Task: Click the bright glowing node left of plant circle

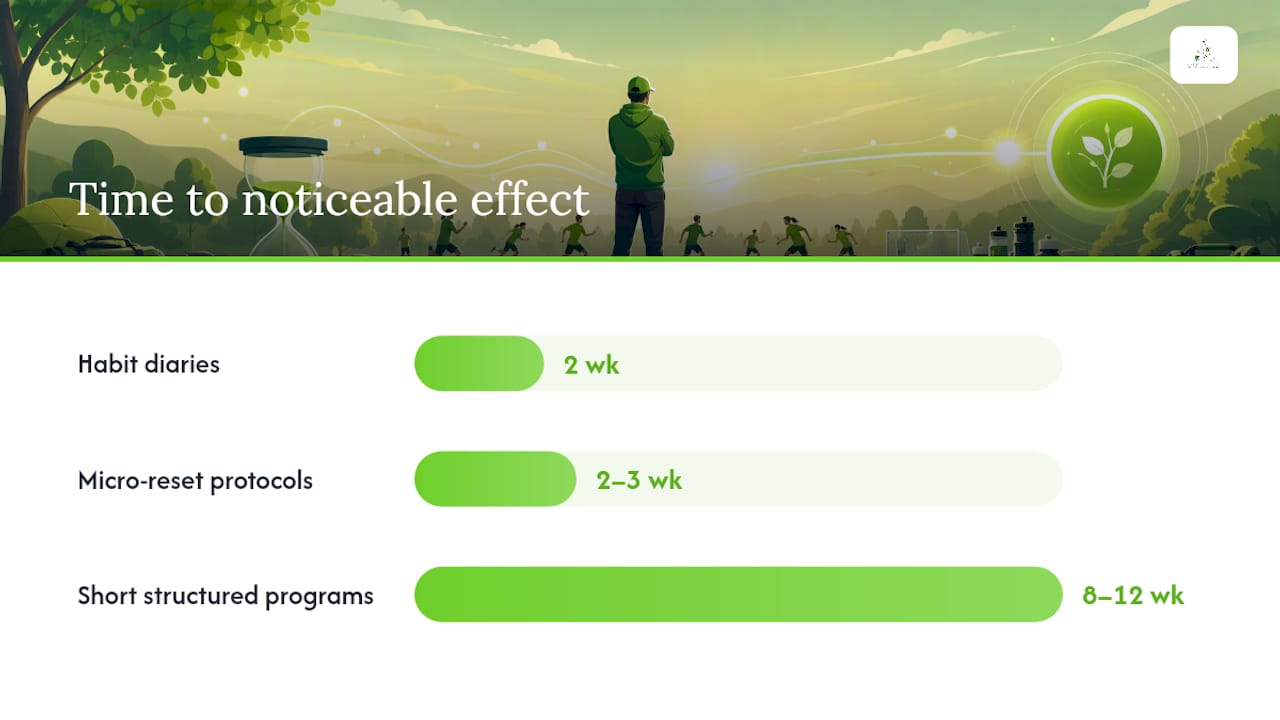Action: pos(1007,152)
